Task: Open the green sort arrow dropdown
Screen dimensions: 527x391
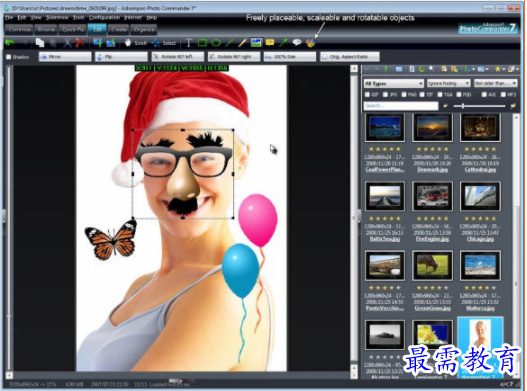Action: point(469,69)
